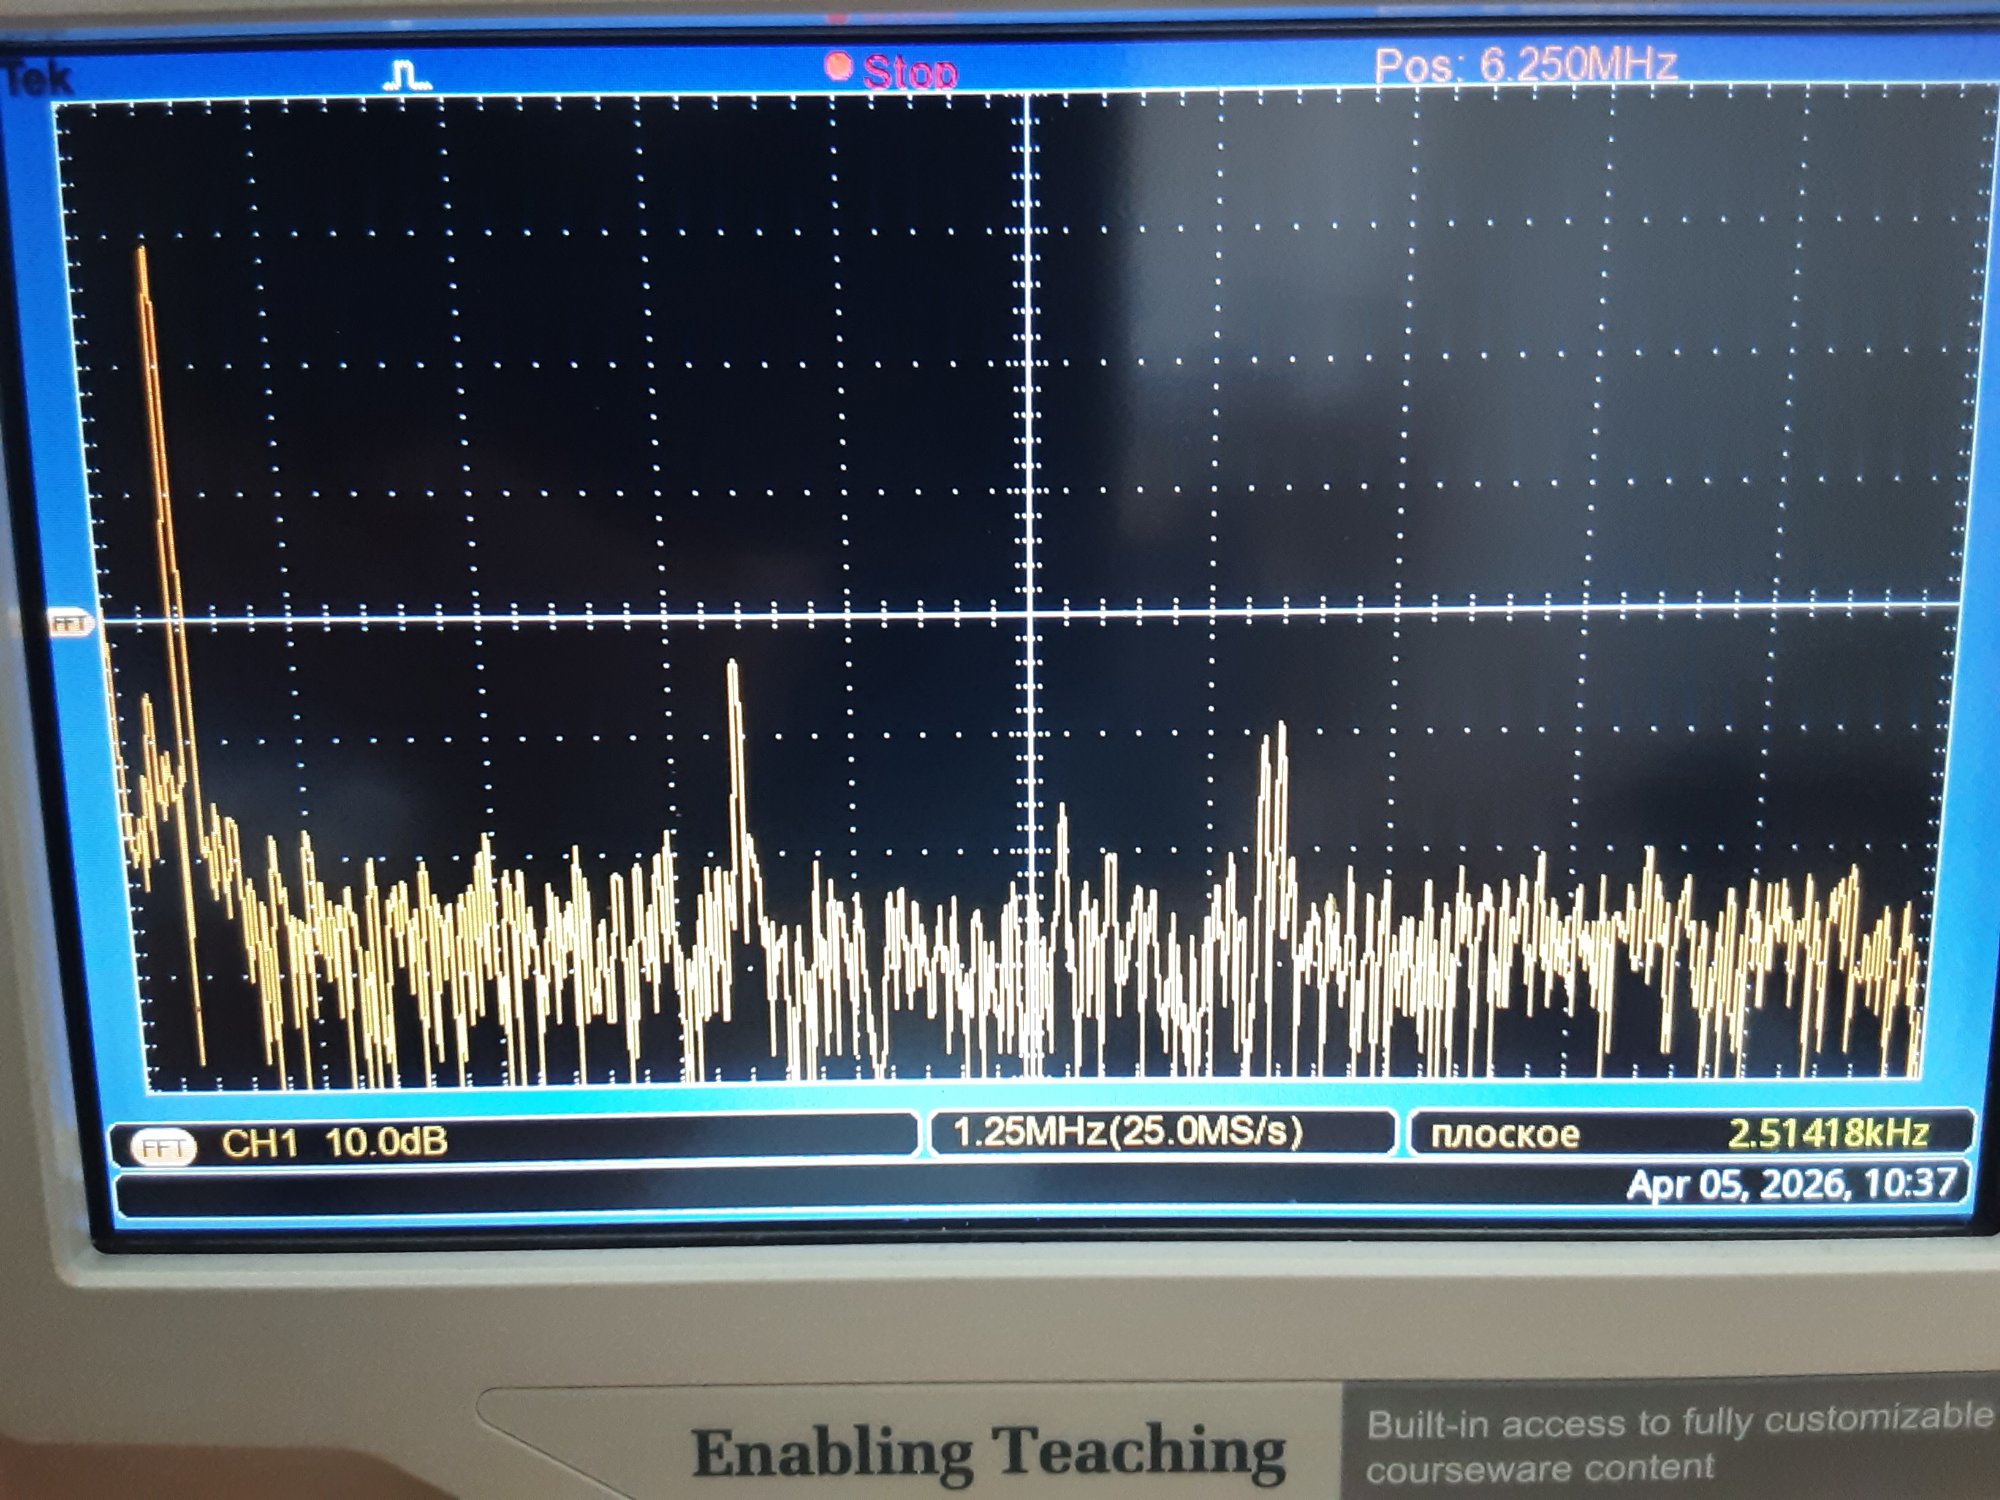Image resolution: width=2000 pixels, height=1500 pixels.
Task: Click the 1.25MHz(25.0MS/s) frequency scale readout
Action: coord(1127,1132)
